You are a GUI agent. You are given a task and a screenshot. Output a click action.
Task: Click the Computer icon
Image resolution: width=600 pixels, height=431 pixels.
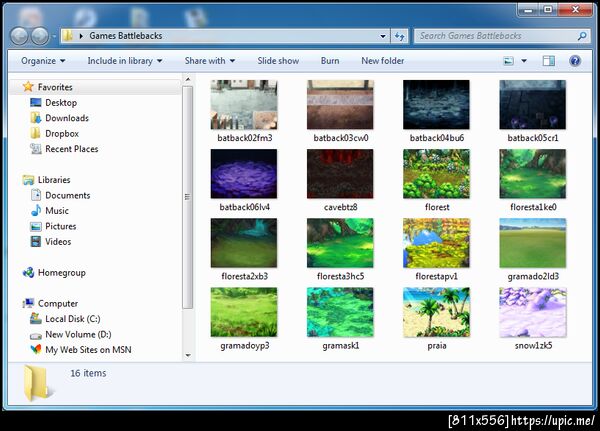[x=28, y=303]
